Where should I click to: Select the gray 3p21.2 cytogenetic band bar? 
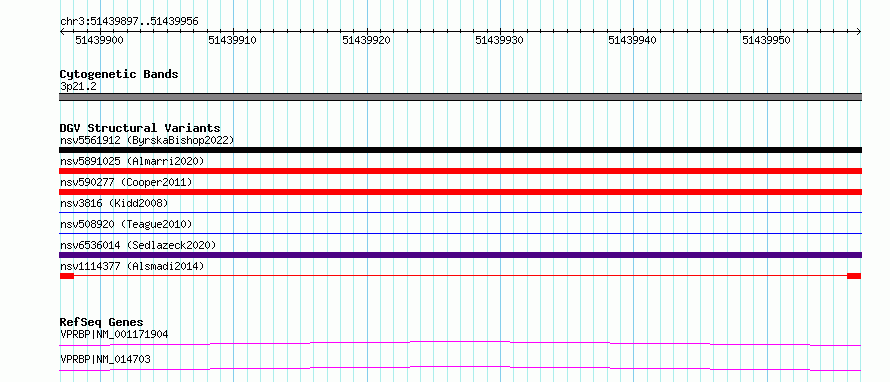click(x=460, y=97)
